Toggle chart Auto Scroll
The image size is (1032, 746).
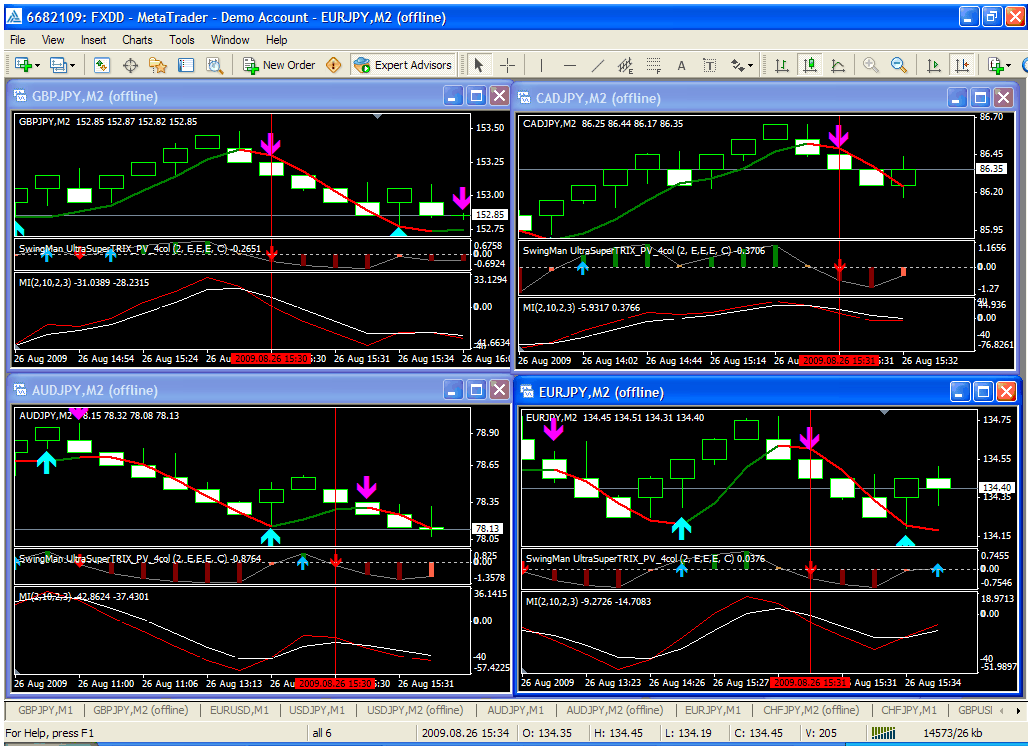pyautogui.click(x=933, y=65)
